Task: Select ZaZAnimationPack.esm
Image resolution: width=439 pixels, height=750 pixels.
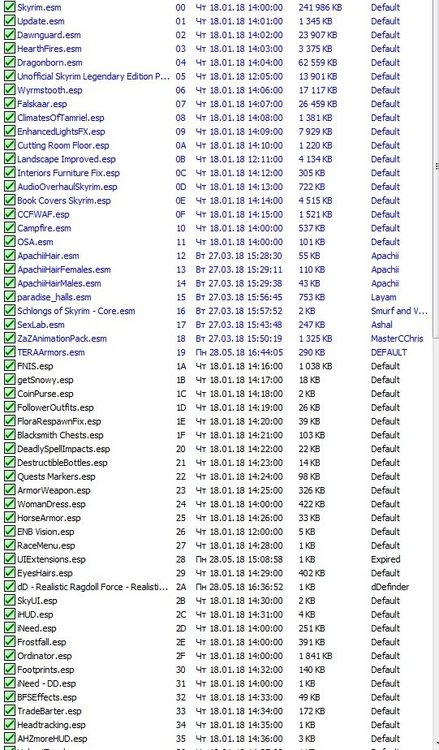Action: (x=62, y=339)
